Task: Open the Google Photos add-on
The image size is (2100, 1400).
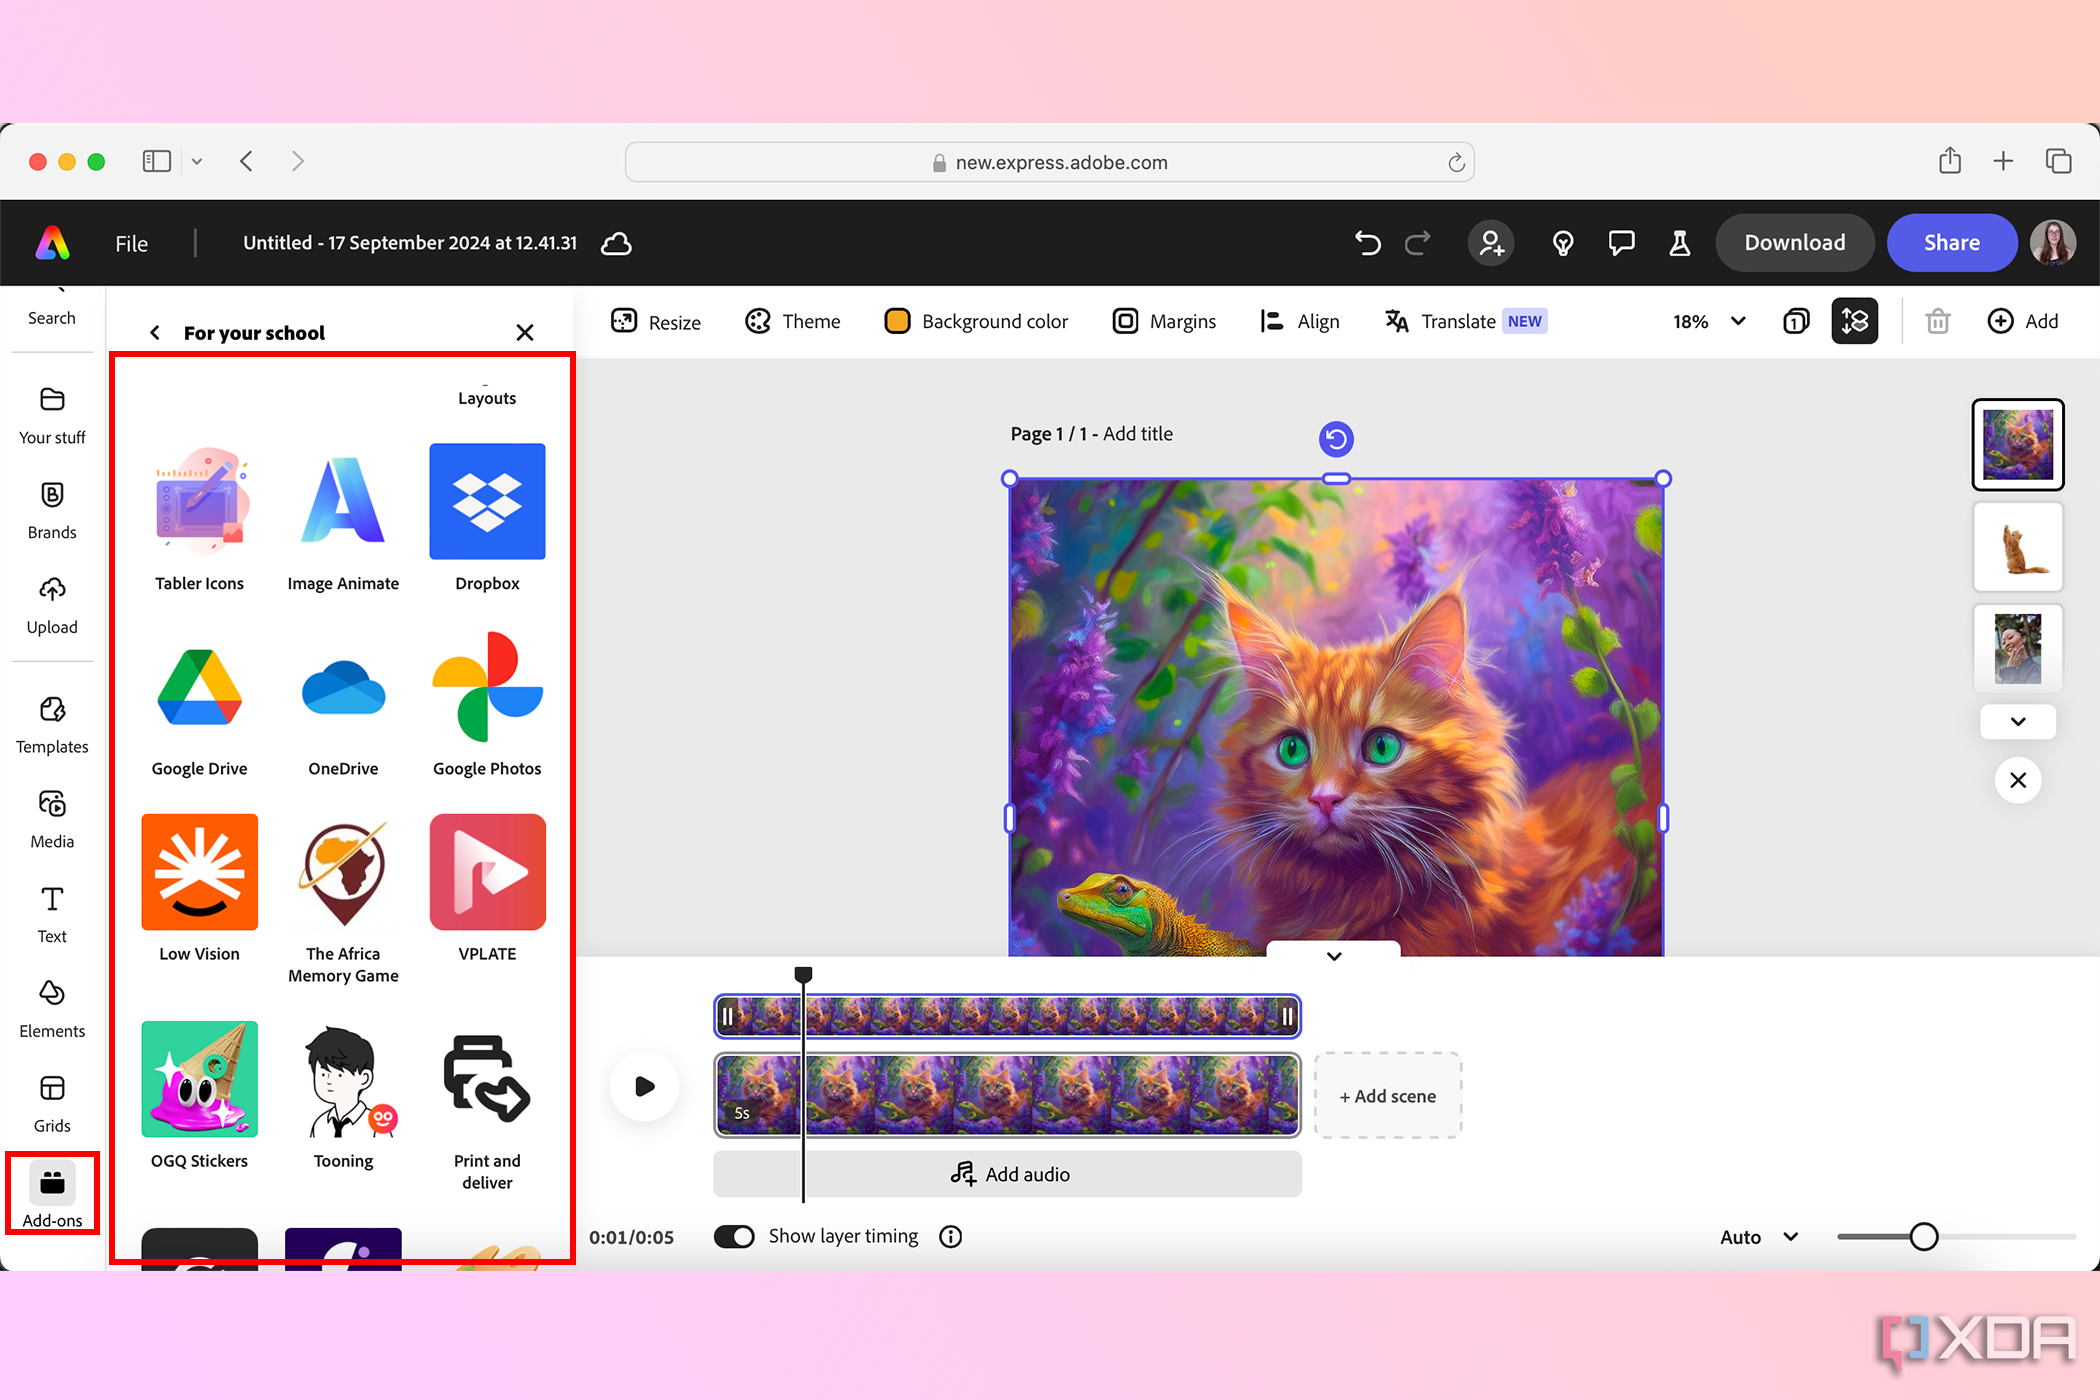Action: click(487, 704)
